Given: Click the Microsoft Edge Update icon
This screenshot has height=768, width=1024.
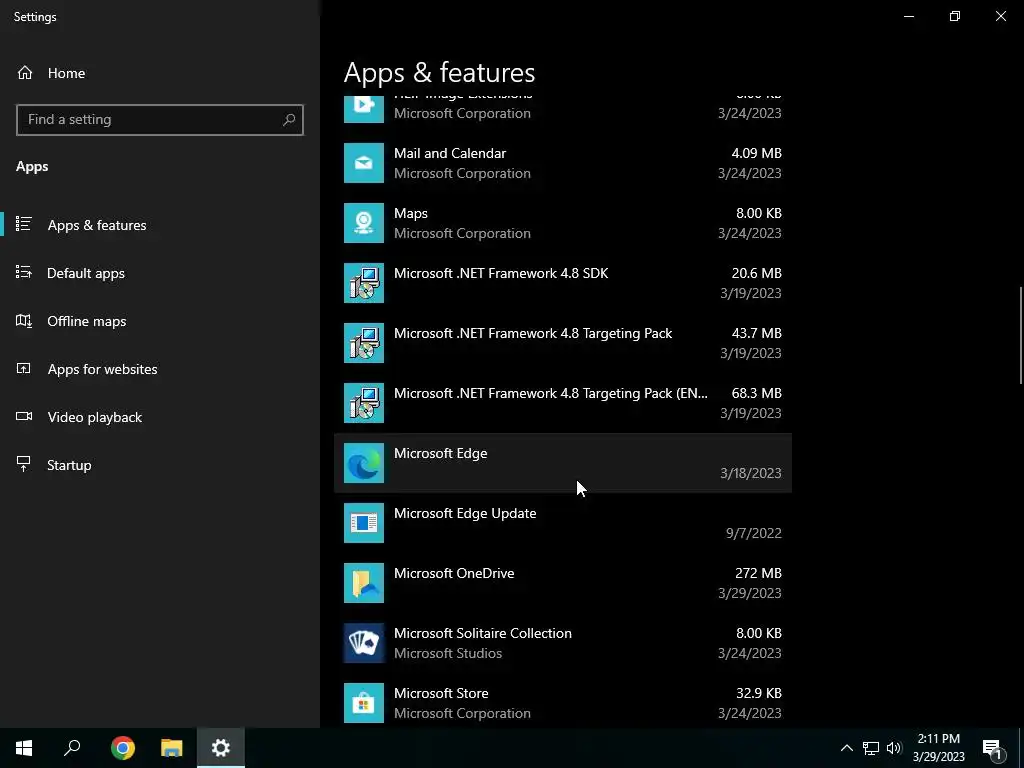Looking at the screenshot, I should [364, 523].
